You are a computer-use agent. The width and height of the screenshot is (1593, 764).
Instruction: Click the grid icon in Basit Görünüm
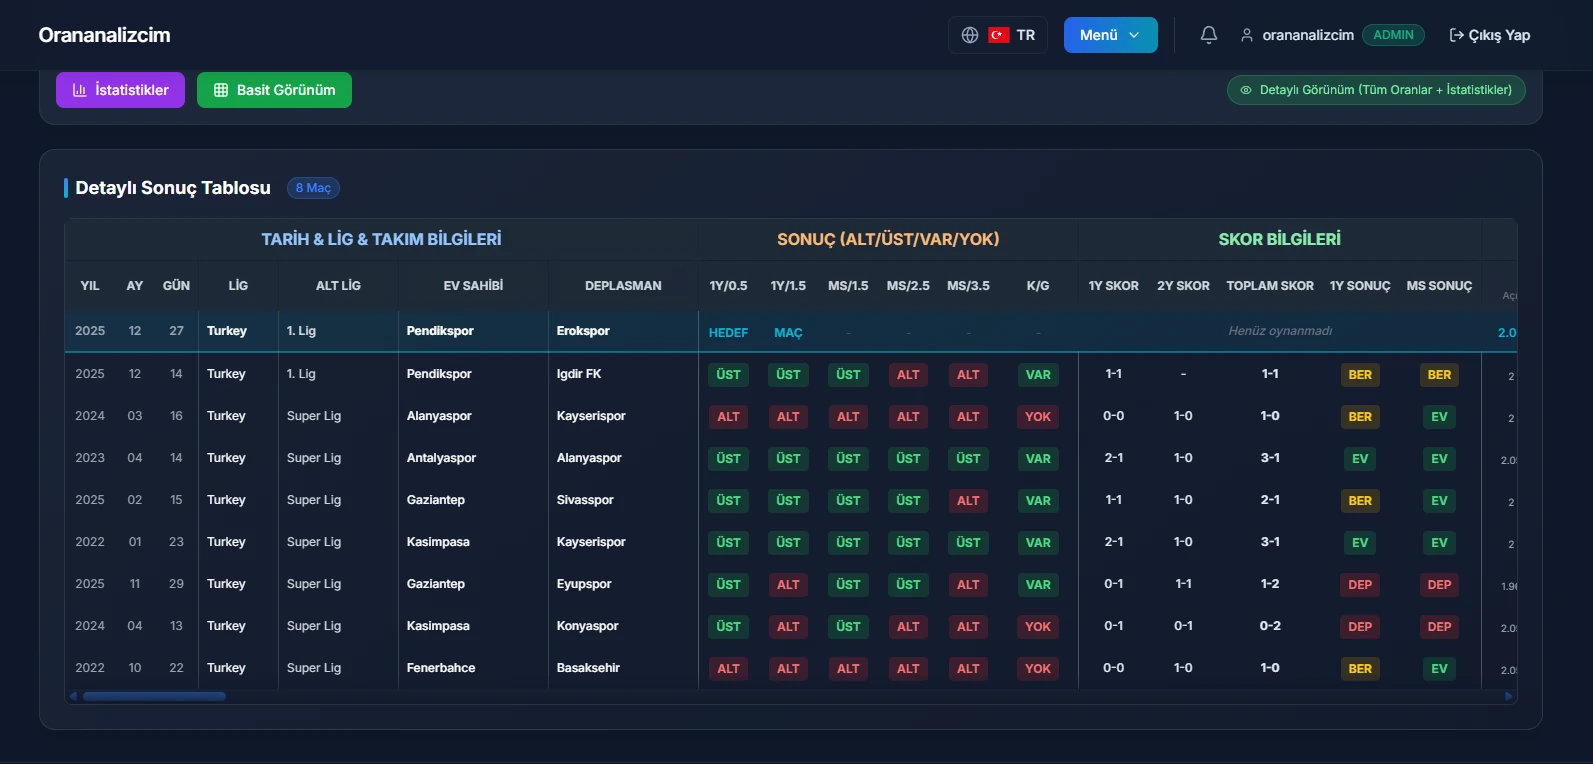(x=221, y=90)
